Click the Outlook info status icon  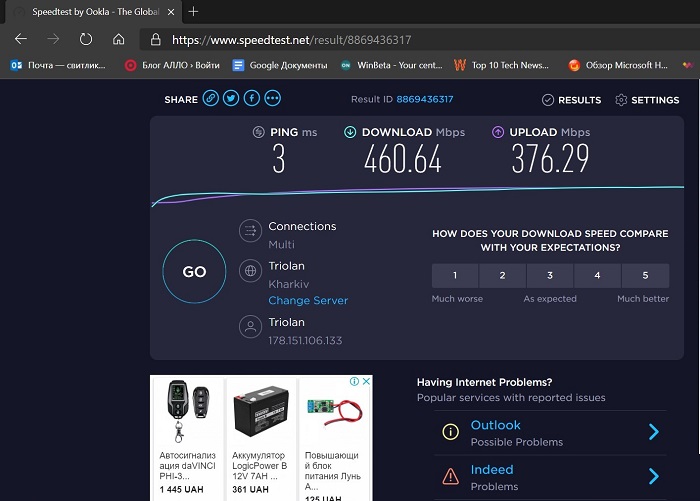[x=450, y=432]
